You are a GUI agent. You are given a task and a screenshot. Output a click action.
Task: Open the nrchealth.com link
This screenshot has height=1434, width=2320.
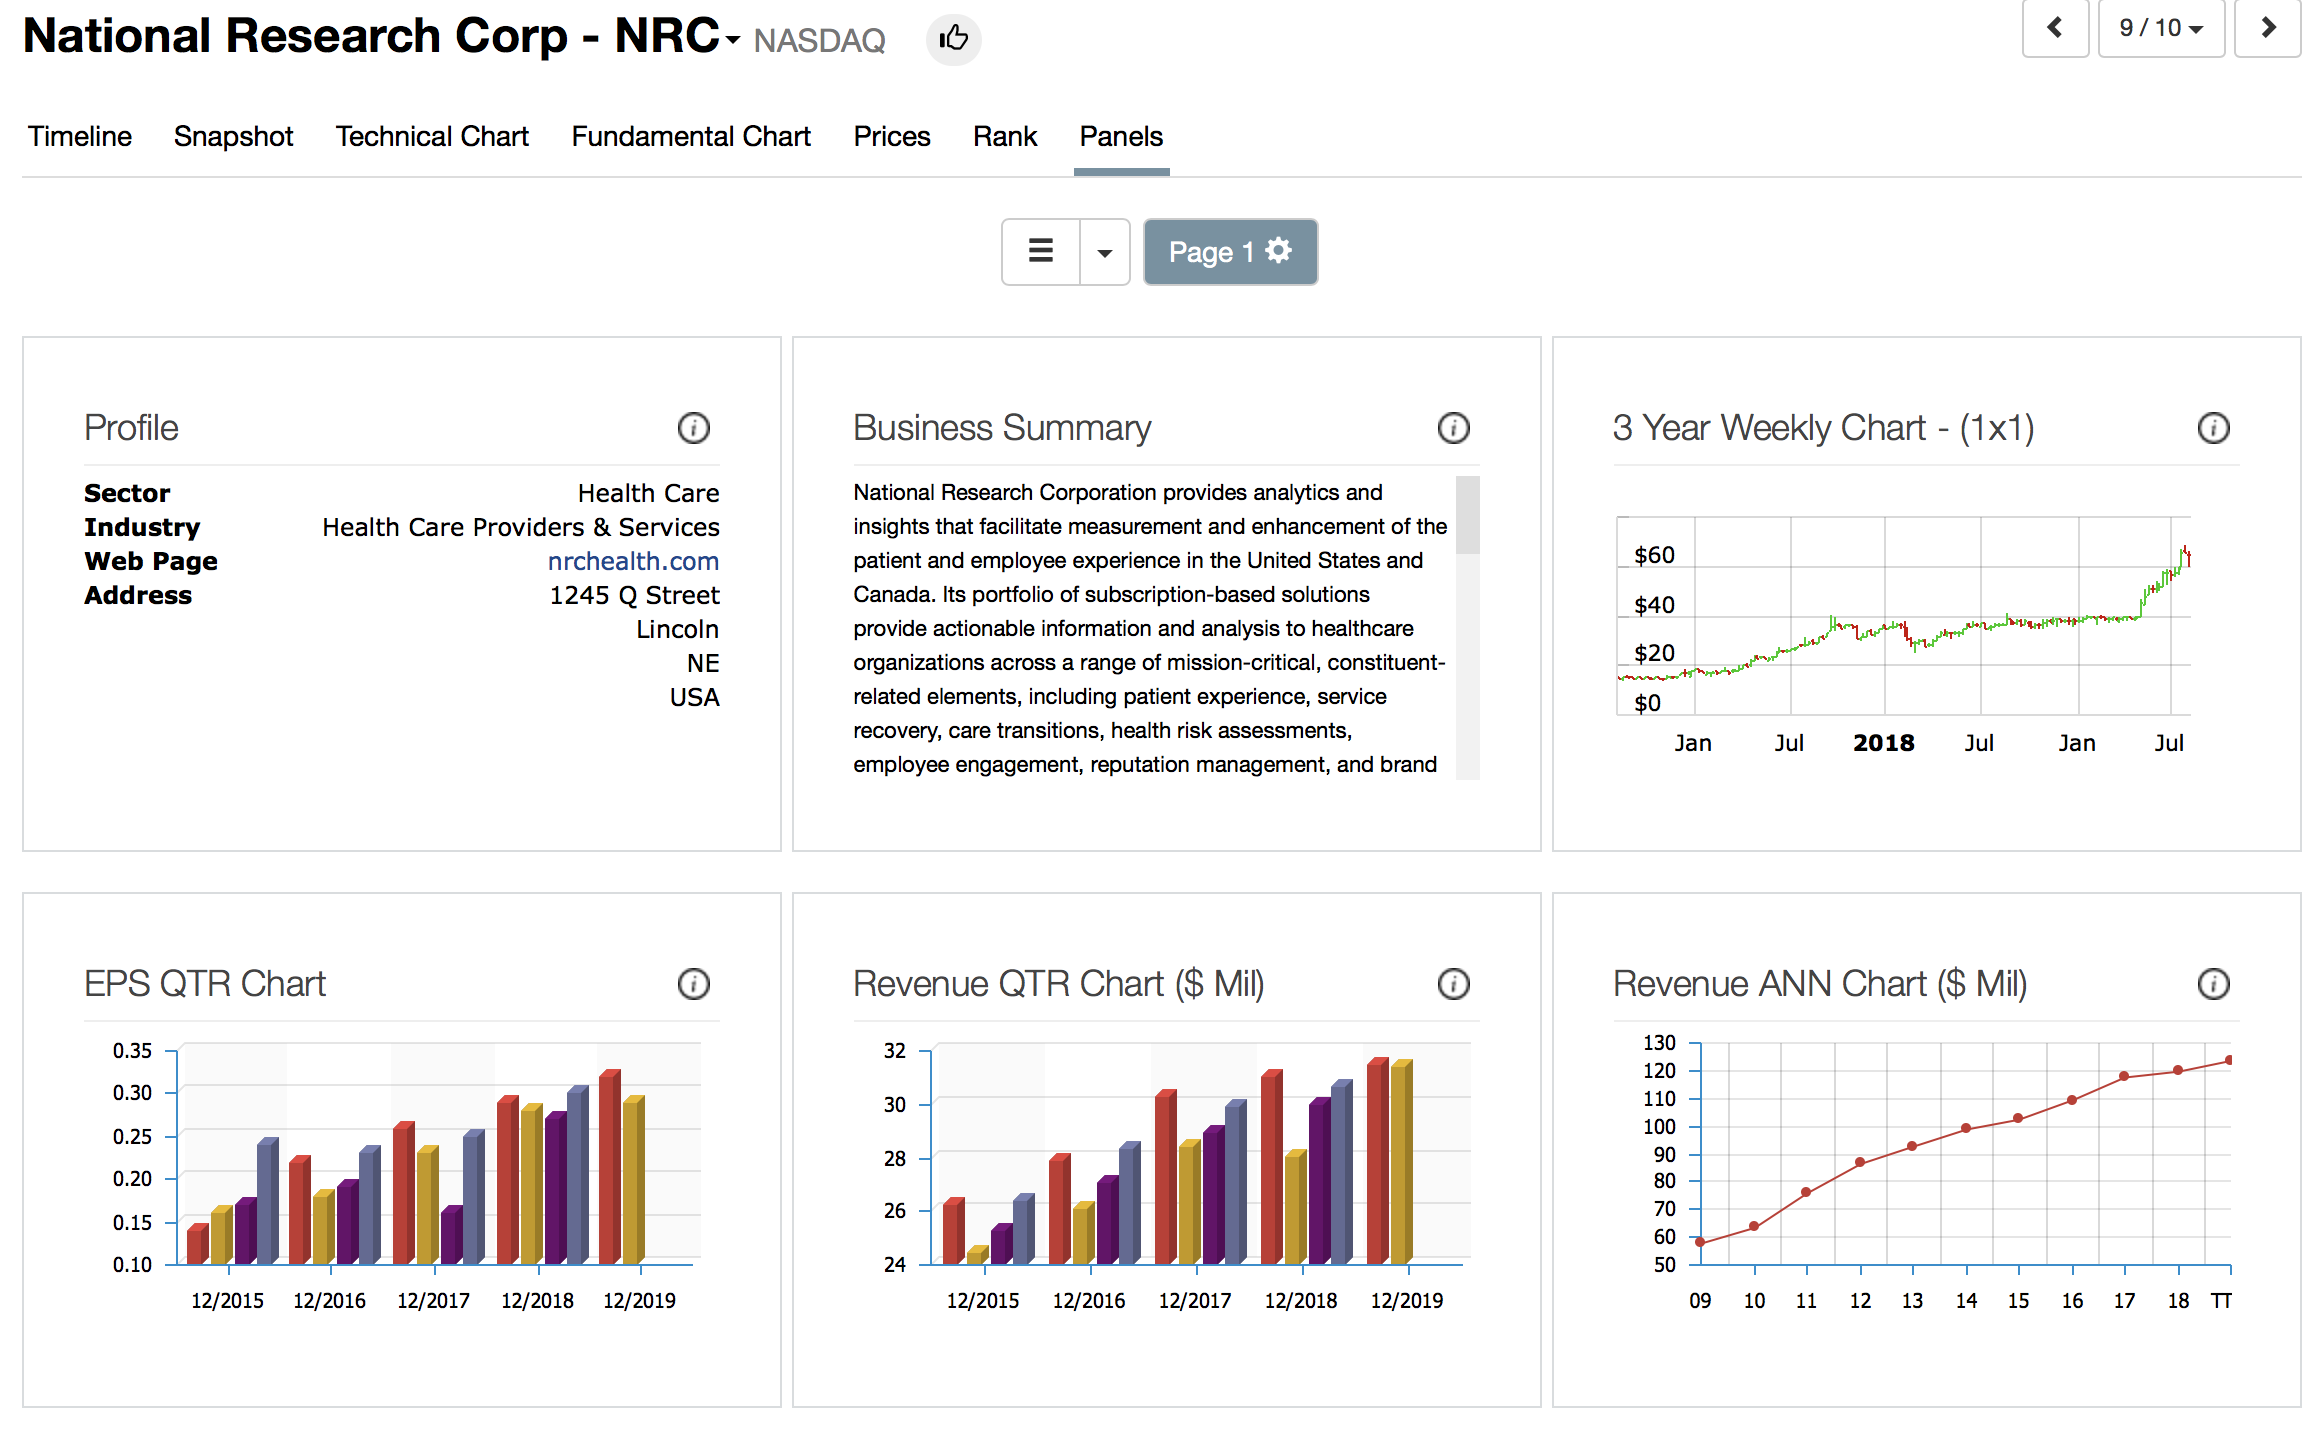(x=633, y=561)
